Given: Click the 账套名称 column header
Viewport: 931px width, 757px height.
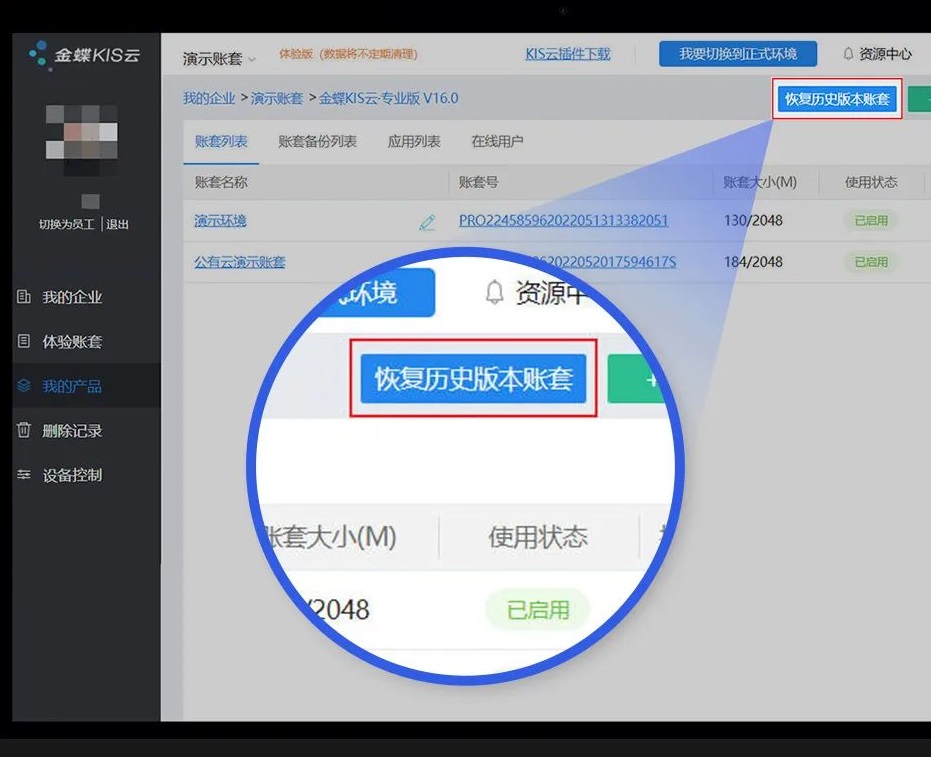Looking at the screenshot, I should 221,182.
